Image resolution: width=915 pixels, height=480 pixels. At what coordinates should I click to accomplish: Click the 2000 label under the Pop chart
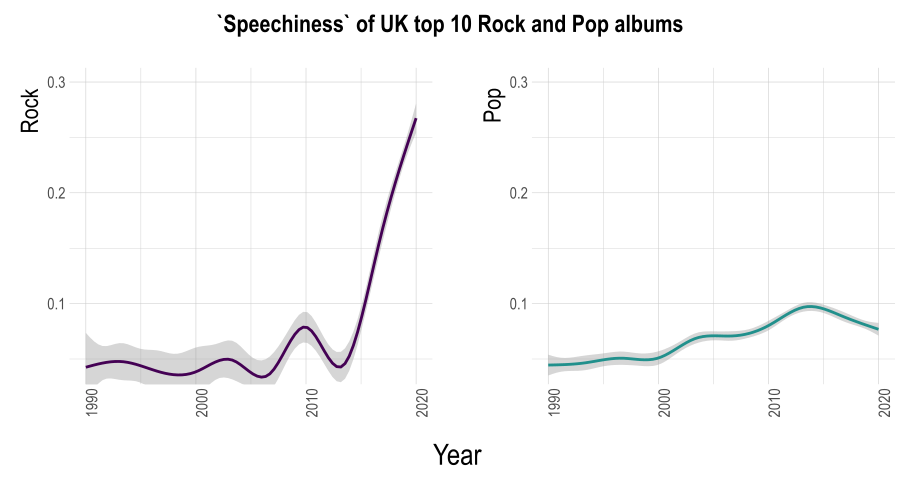[665, 405]
